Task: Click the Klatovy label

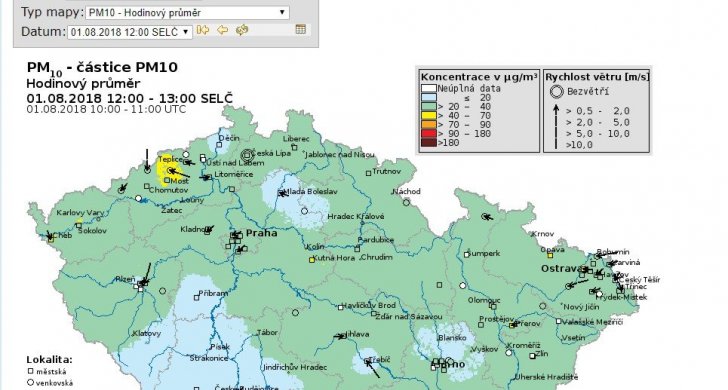Action: click(147, 333)
